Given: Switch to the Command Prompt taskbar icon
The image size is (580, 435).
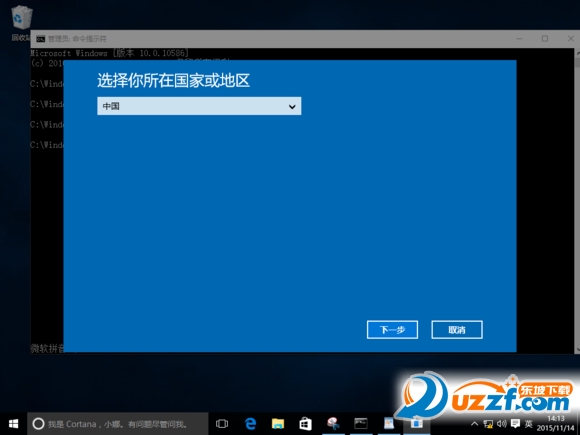Looking at the screenshot, I should click(361, 424).
